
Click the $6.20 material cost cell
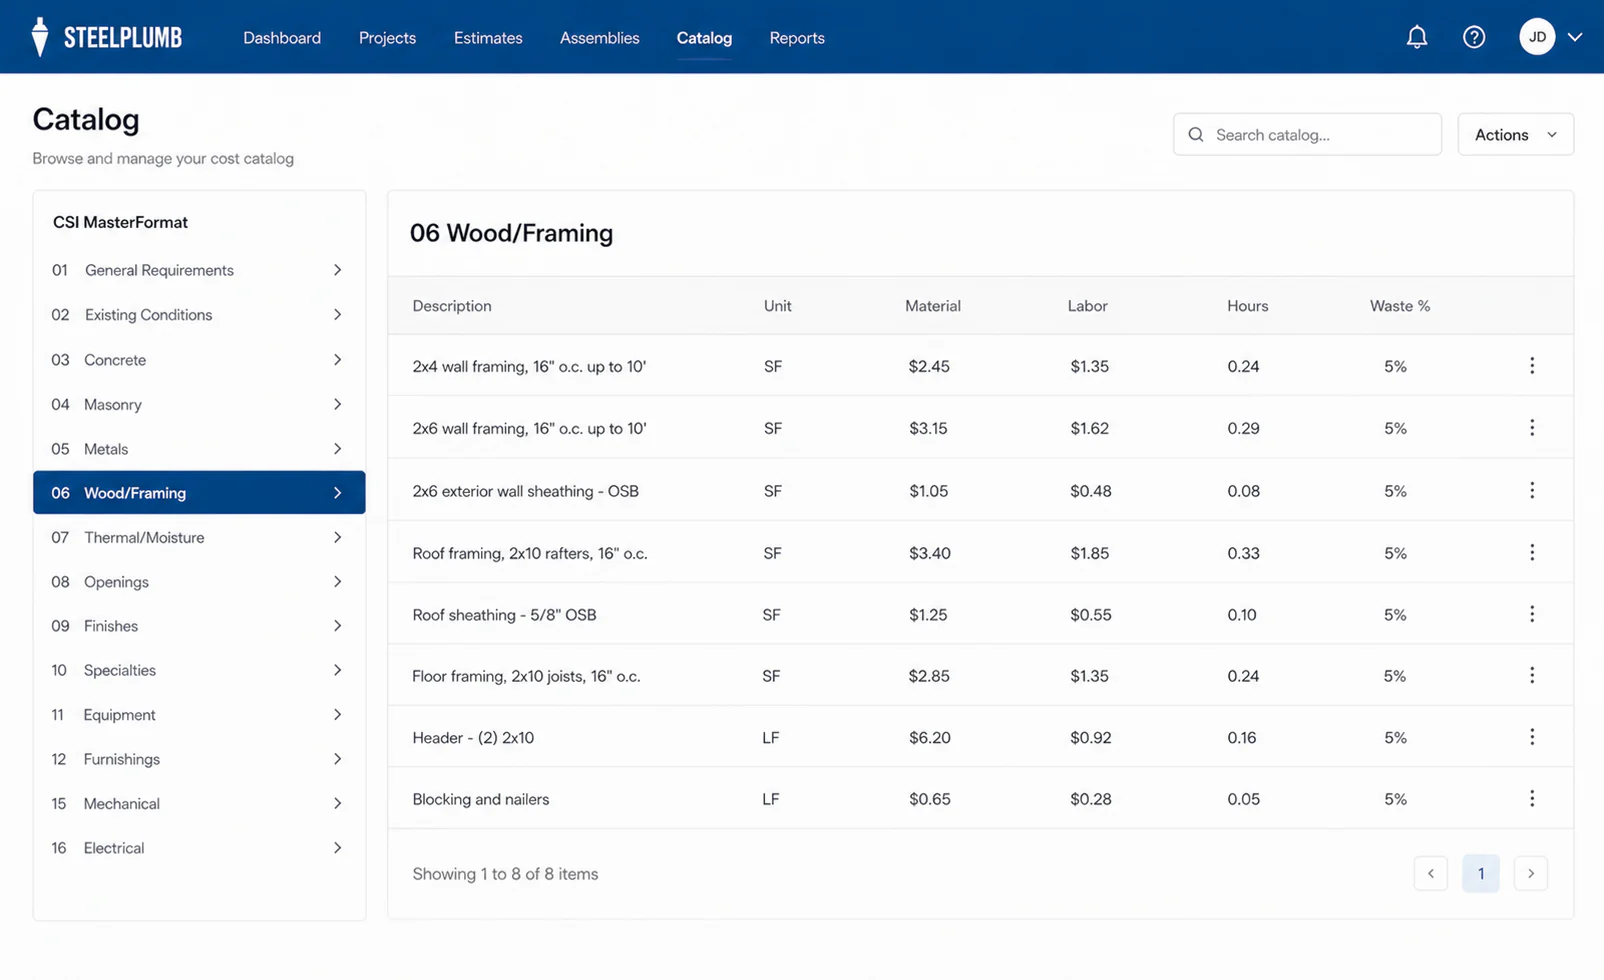click(929, 737)
